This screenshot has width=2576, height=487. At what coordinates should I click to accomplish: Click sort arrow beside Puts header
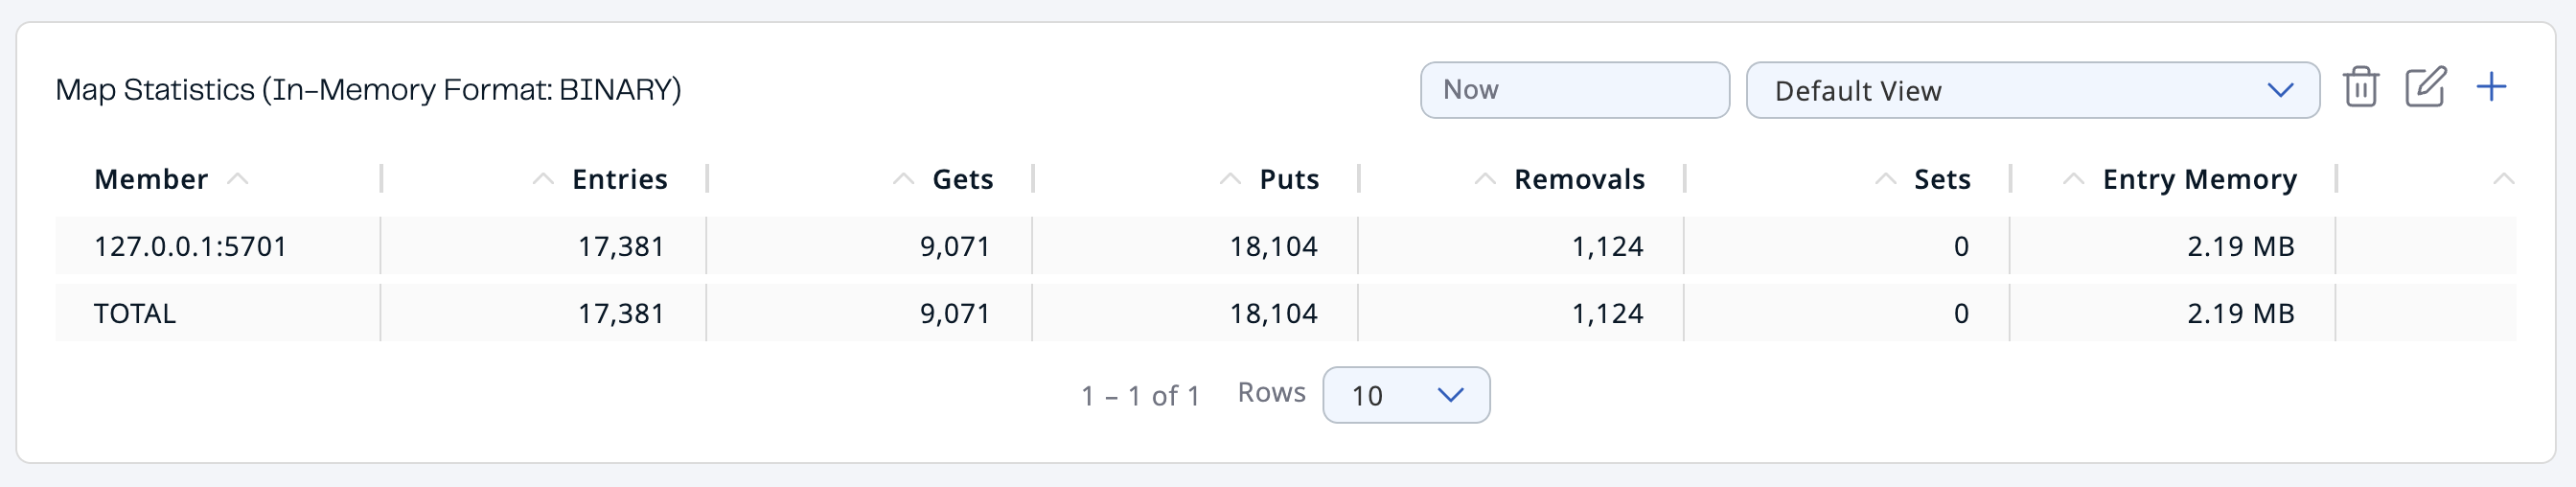coord(1230,179)
